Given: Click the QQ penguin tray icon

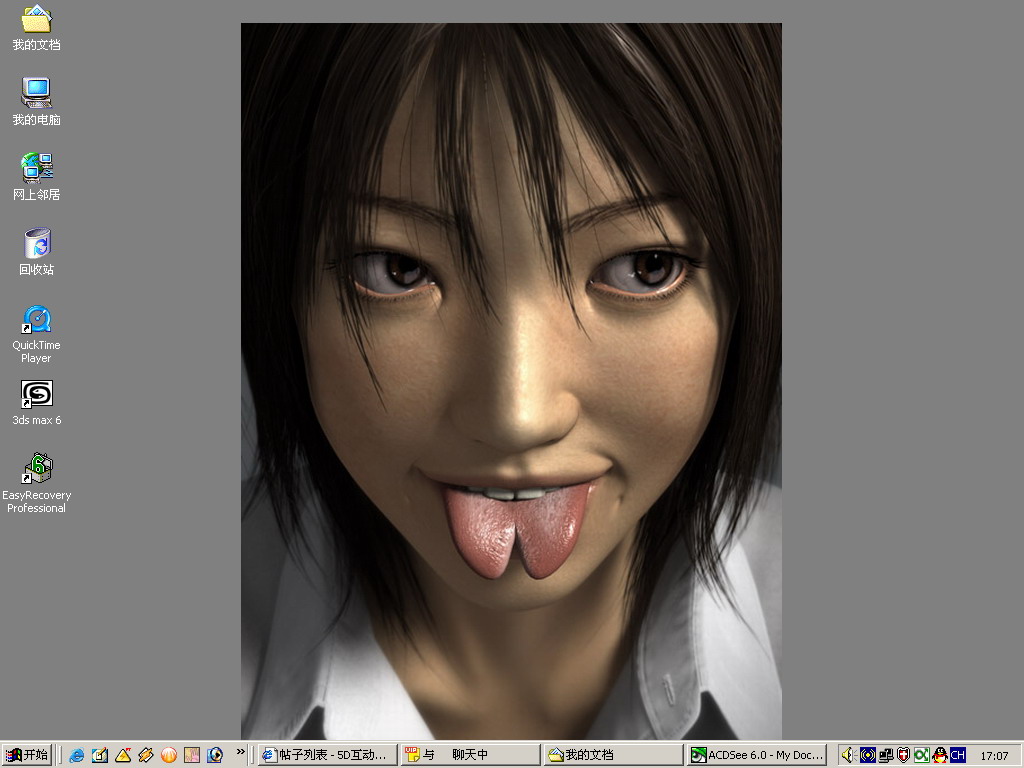Looking at the screenshot, I should click(x=940, y=756).
